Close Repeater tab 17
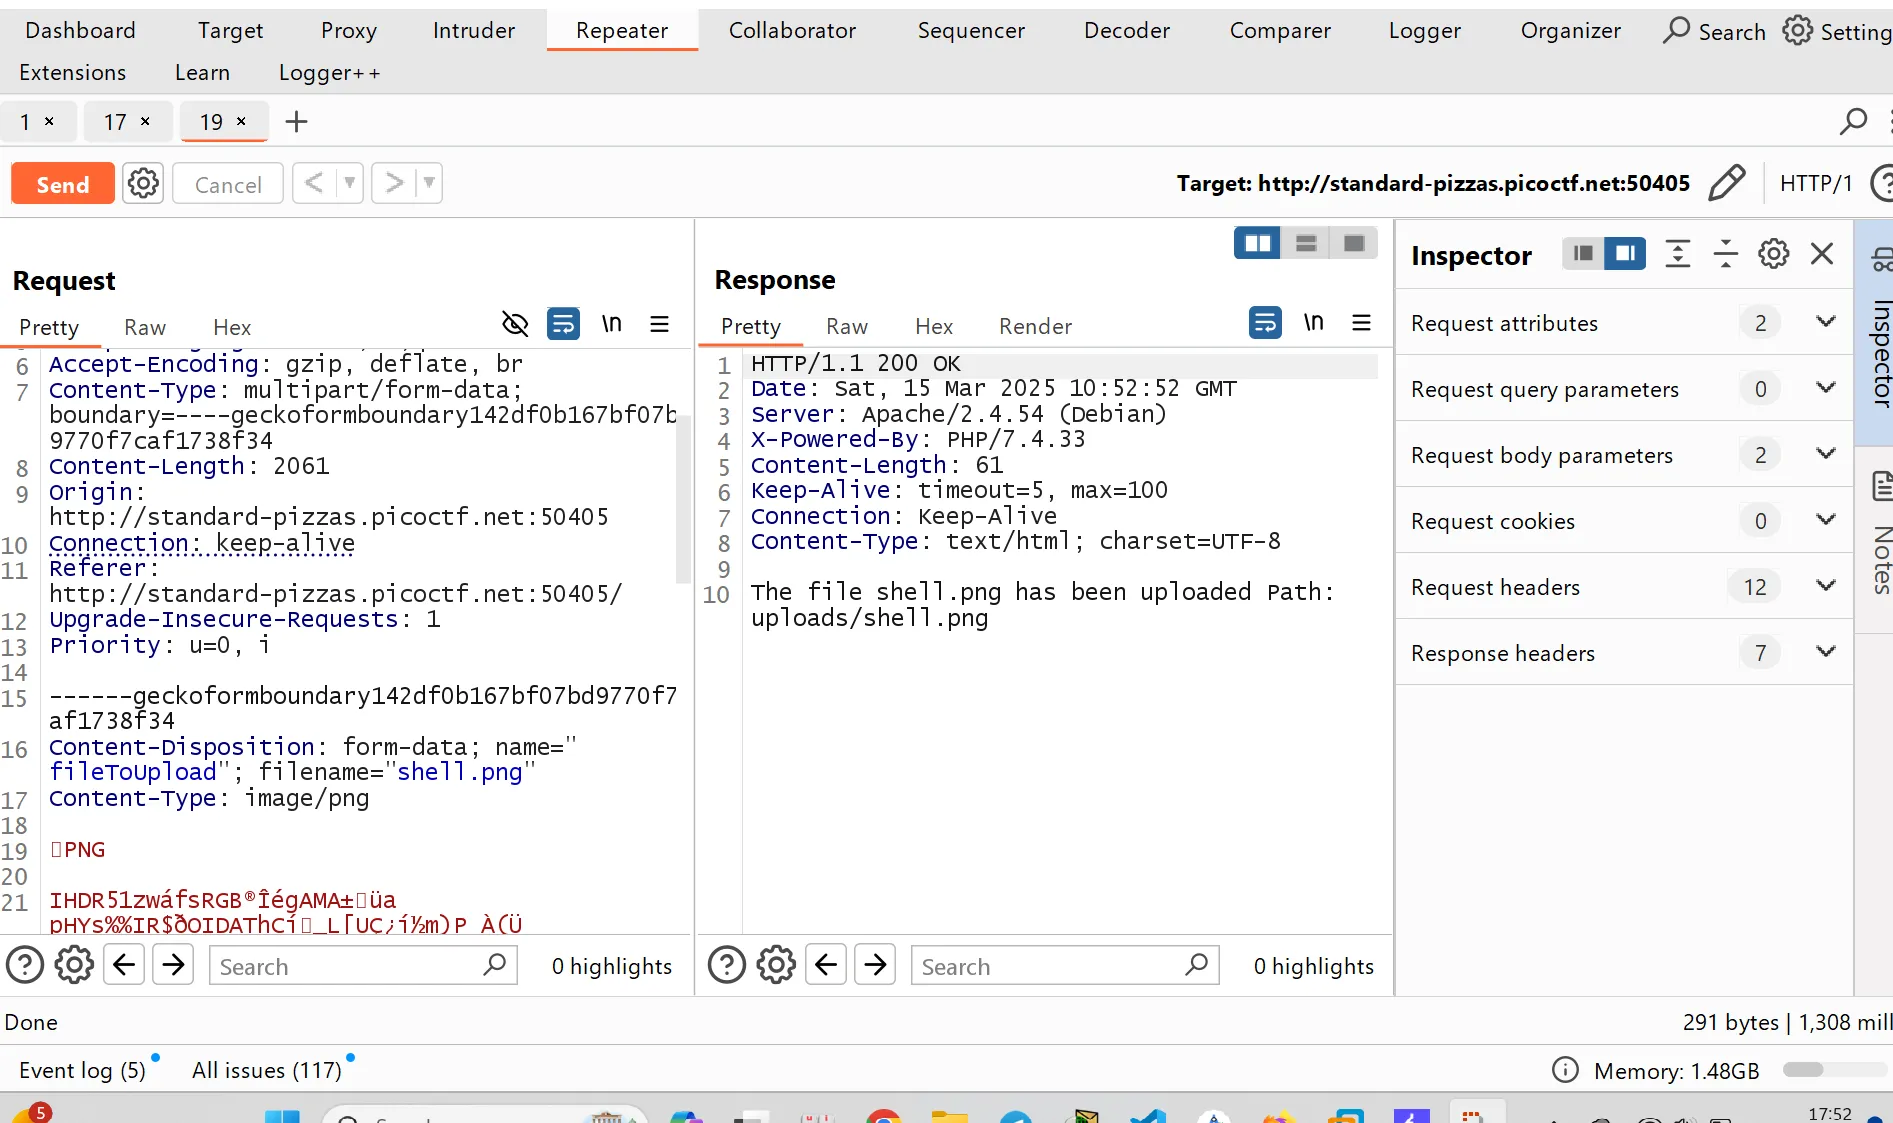Viewport: 1893px width, 1123px height. [145, 122]
